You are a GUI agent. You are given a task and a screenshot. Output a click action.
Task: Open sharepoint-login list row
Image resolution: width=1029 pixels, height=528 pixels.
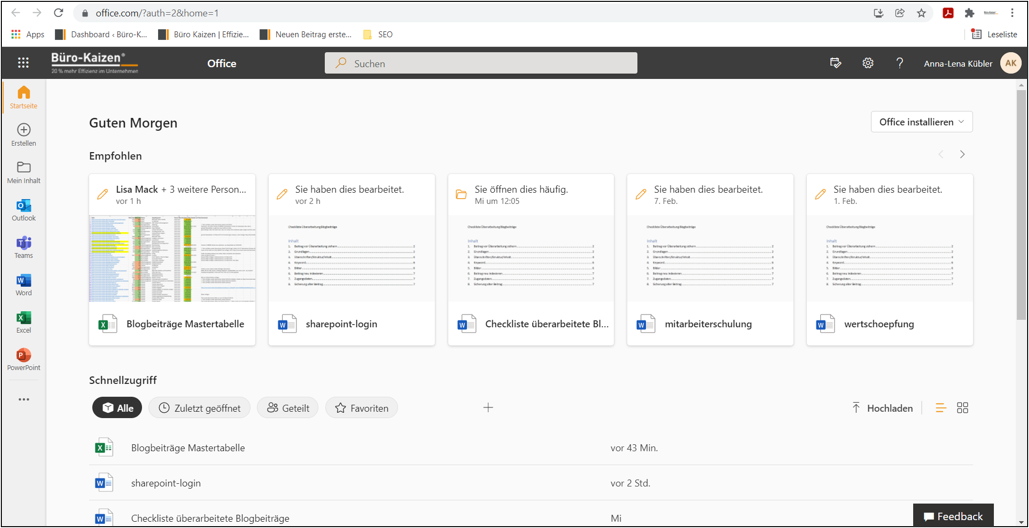click(x=531, y=483)
